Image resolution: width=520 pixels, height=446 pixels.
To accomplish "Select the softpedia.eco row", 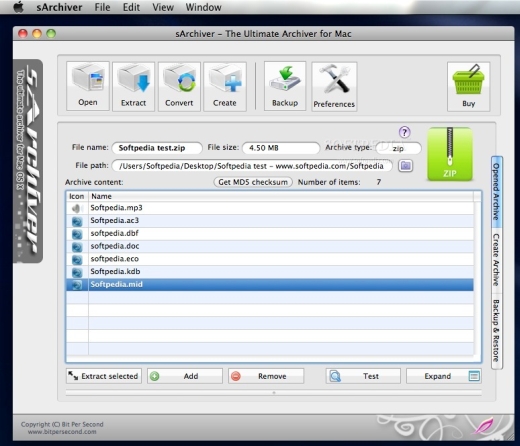I will tap(270, 259).
